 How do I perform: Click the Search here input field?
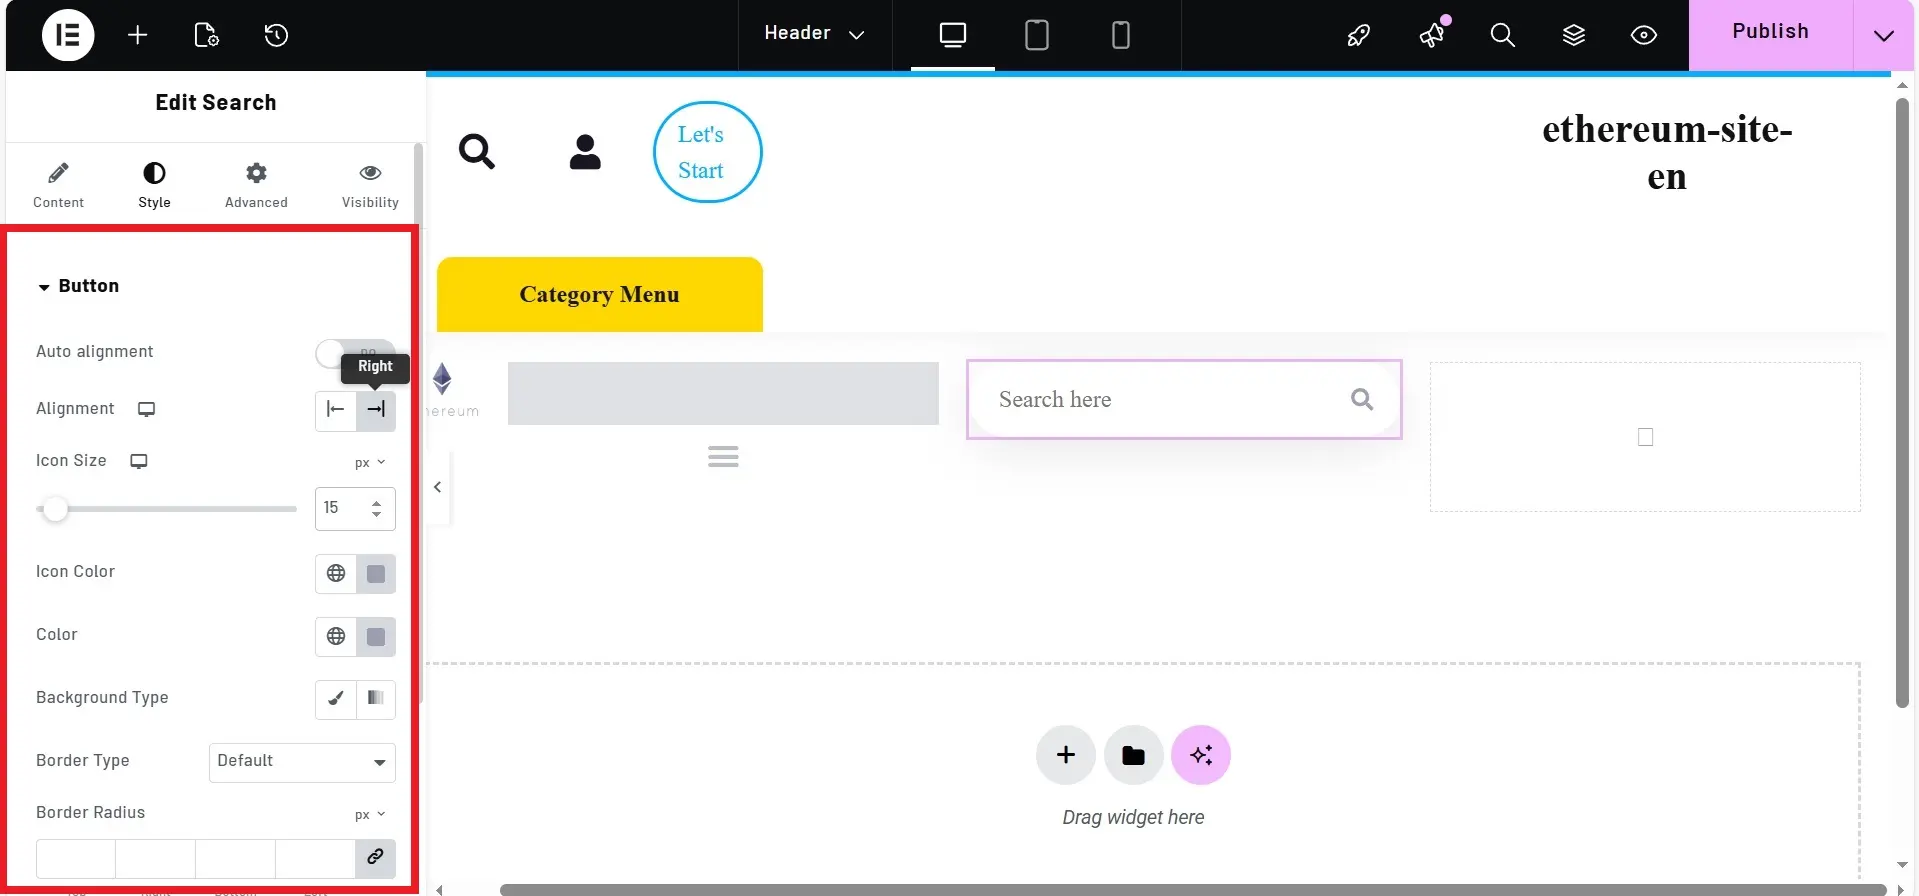click(1160, 400)
